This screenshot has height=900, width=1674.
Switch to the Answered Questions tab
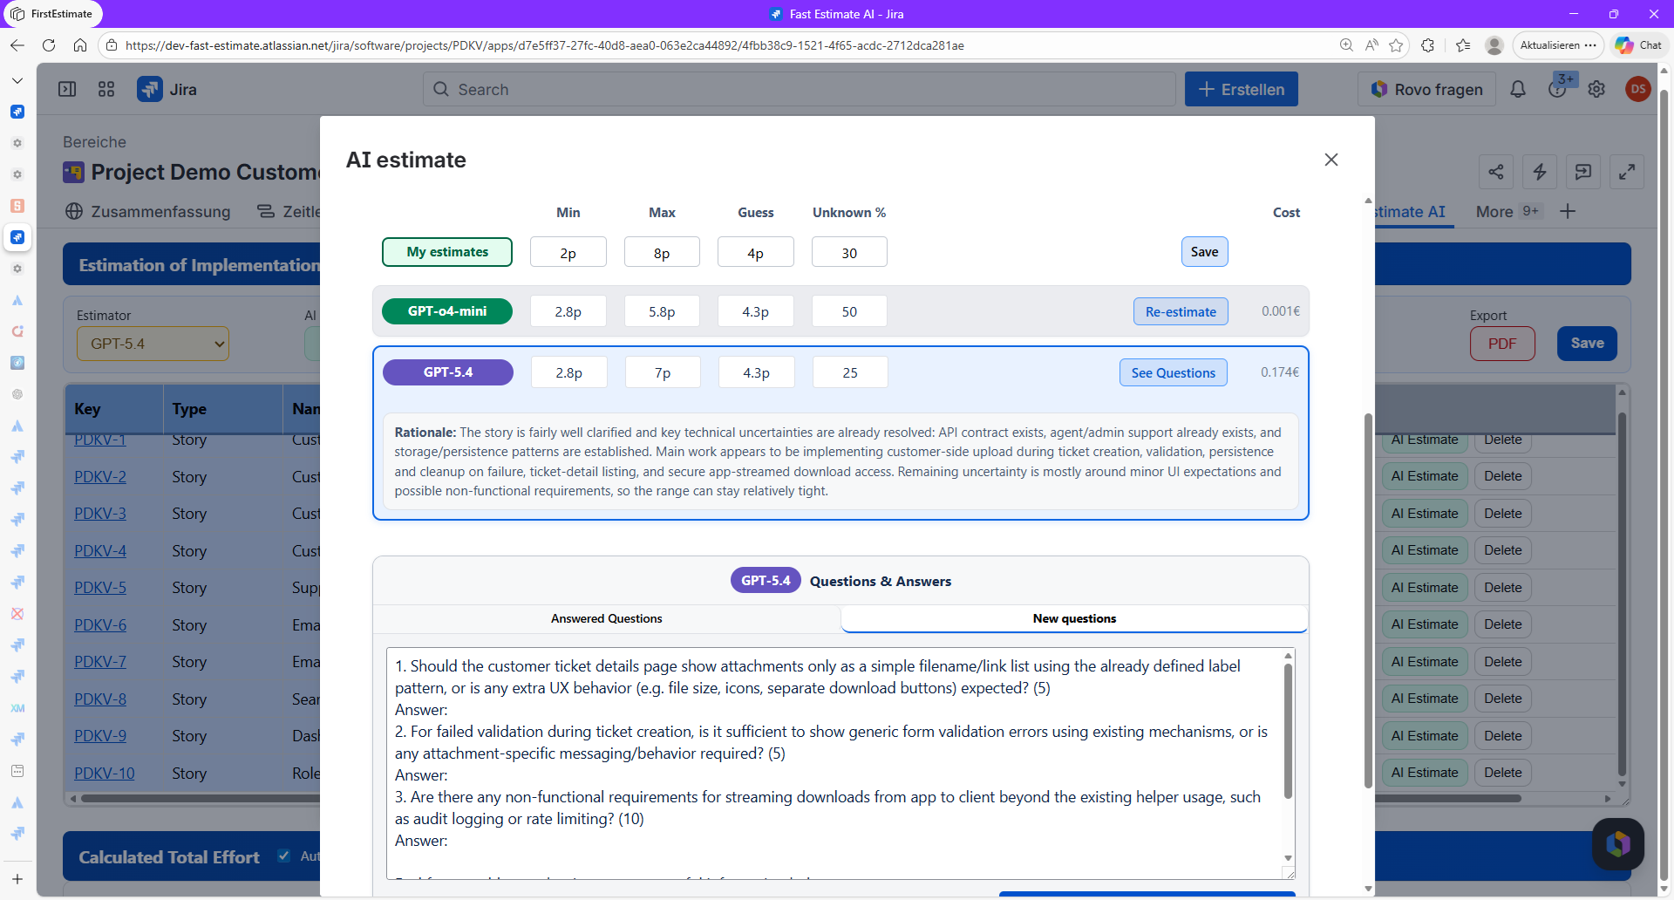[606, 618]
